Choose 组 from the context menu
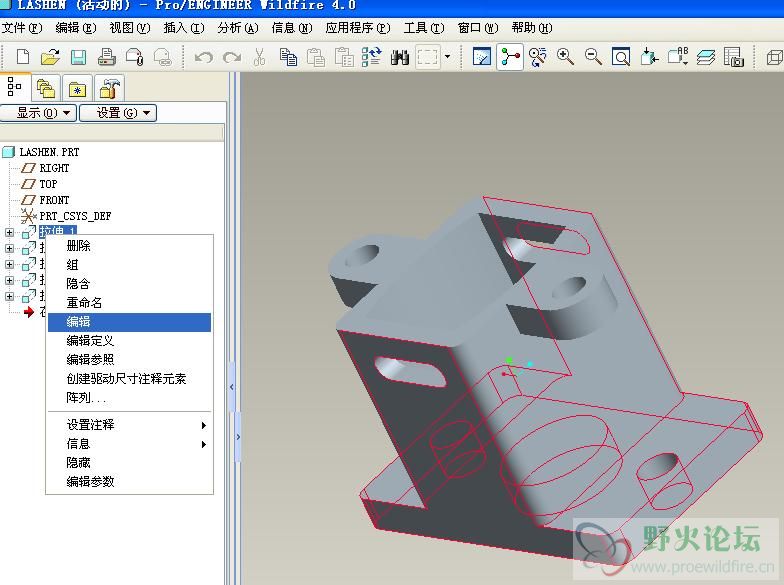 click(130, 265)
